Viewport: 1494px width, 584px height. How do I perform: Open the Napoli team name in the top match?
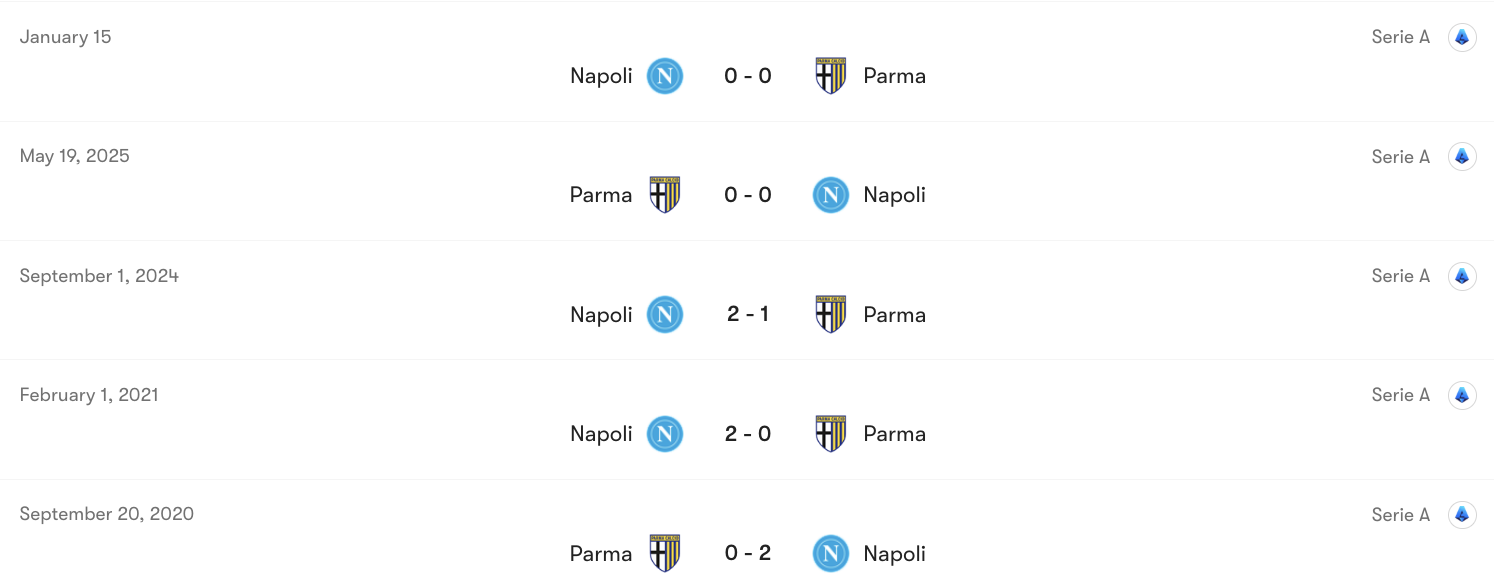point(601,76)
